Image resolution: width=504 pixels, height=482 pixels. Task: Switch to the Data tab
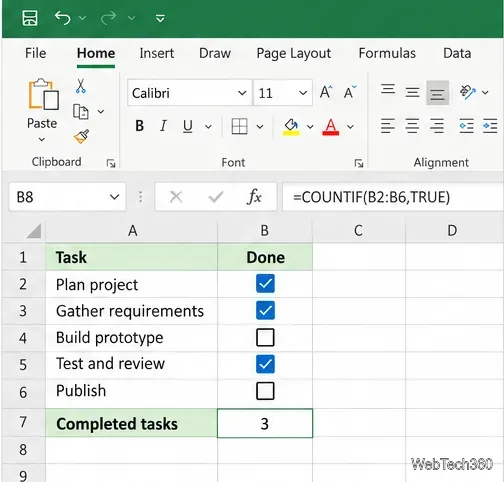point(457,53)
